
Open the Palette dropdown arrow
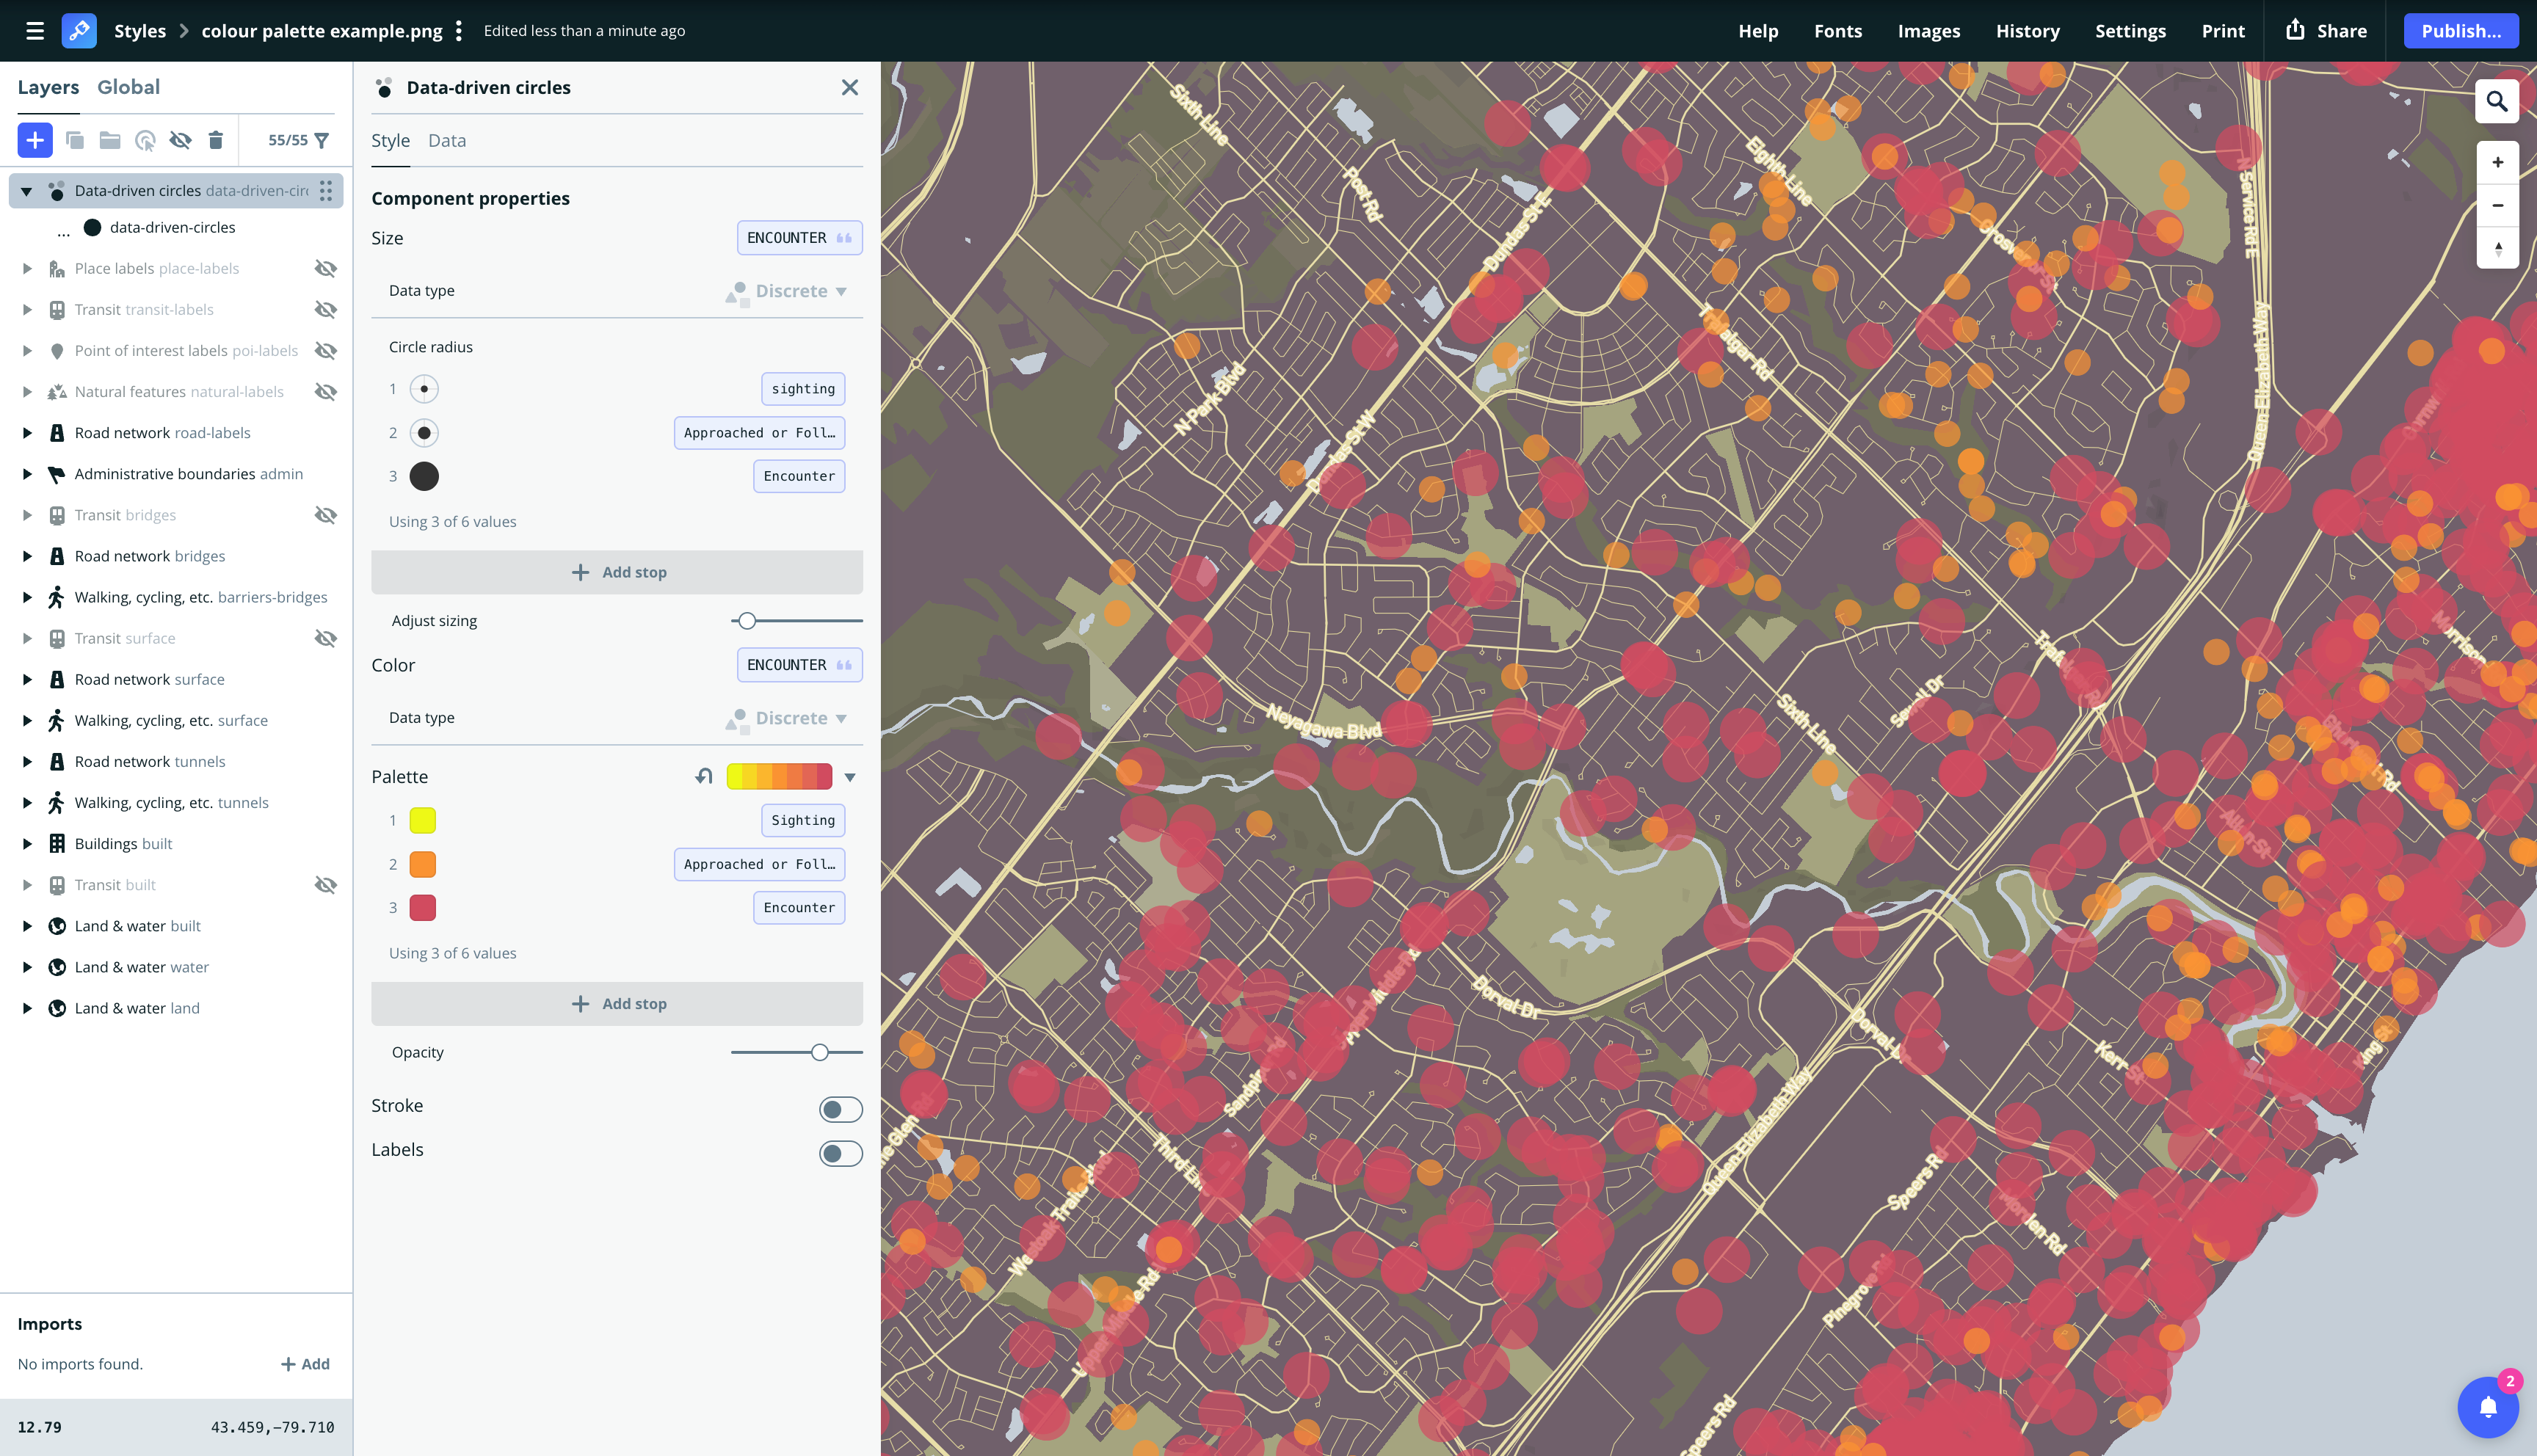tap(850, 778)
